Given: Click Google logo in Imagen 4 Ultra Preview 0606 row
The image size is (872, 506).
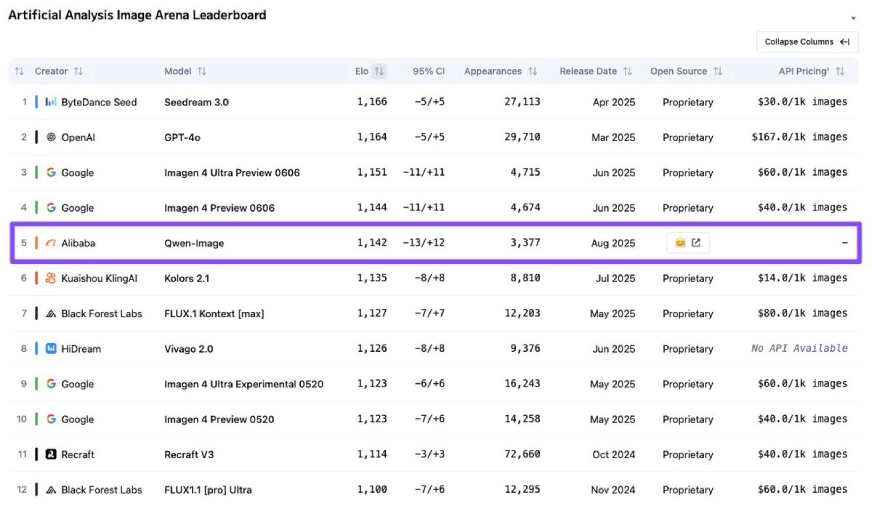Looking at the screenshot, I should [x=51, y=172].
